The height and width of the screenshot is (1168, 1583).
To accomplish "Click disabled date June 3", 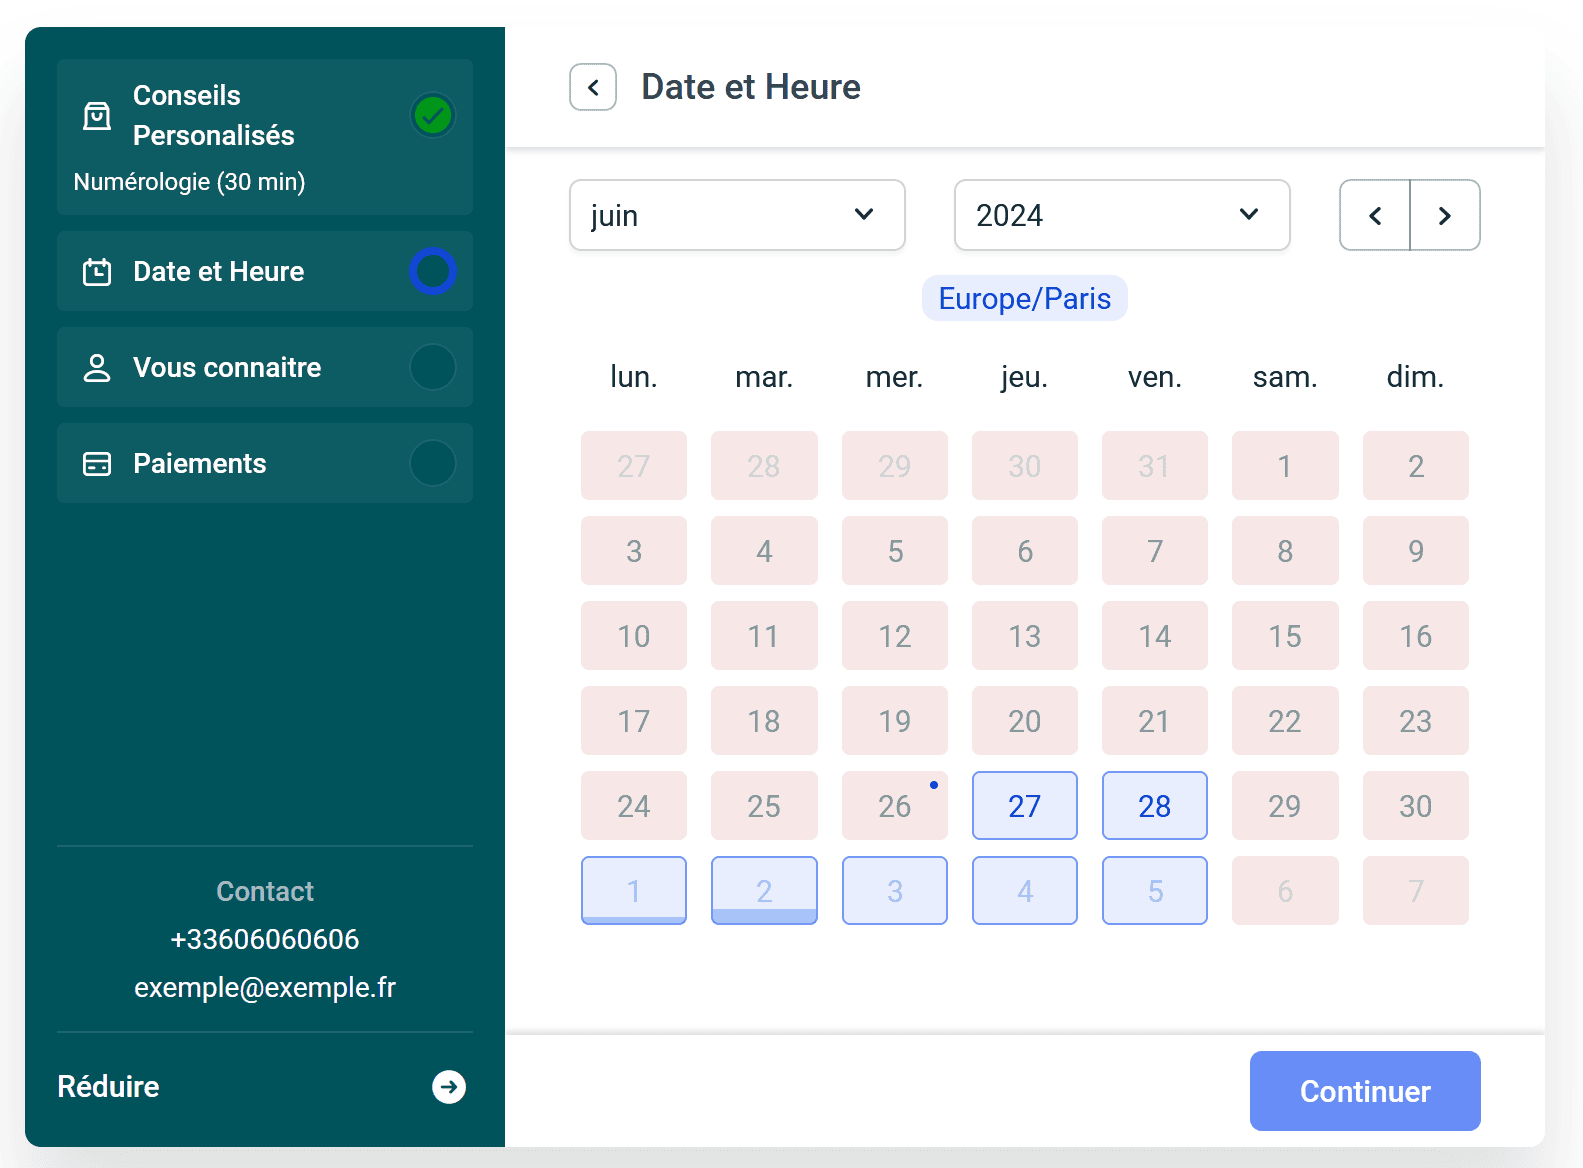I will (634, 550).
